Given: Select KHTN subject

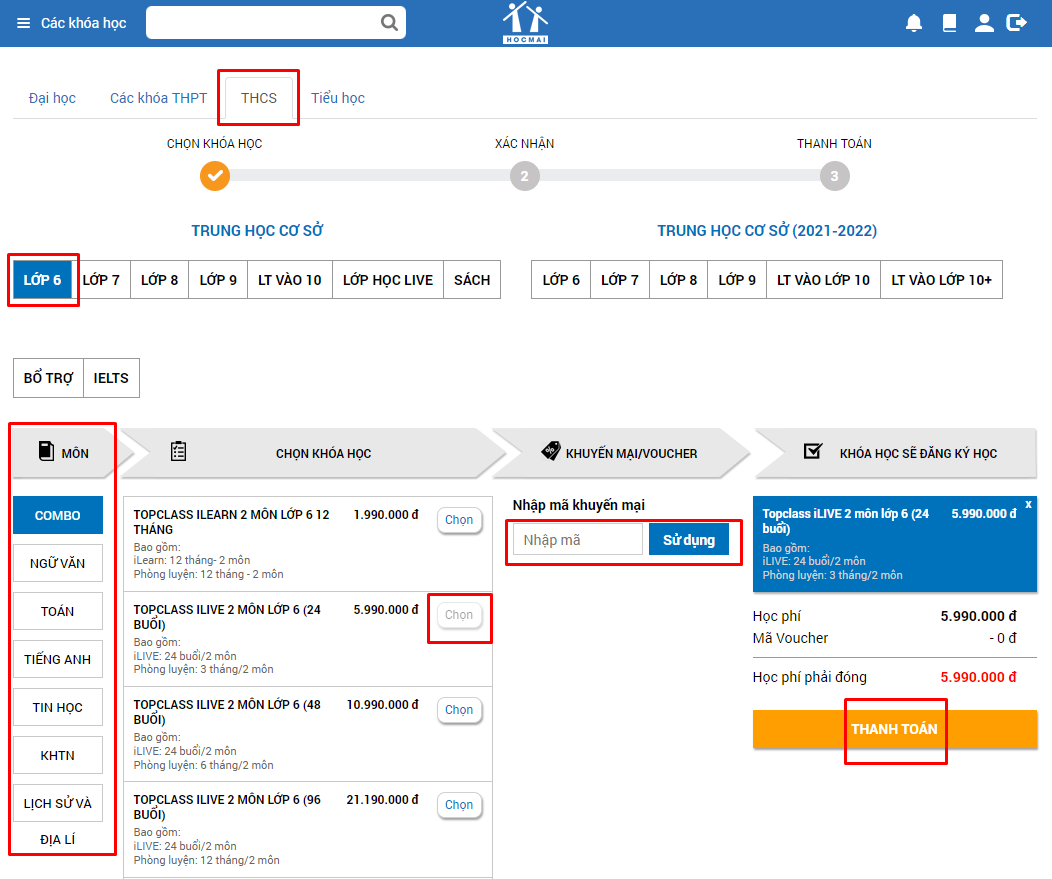Looking at the screenshot, I should coord(58,755).
